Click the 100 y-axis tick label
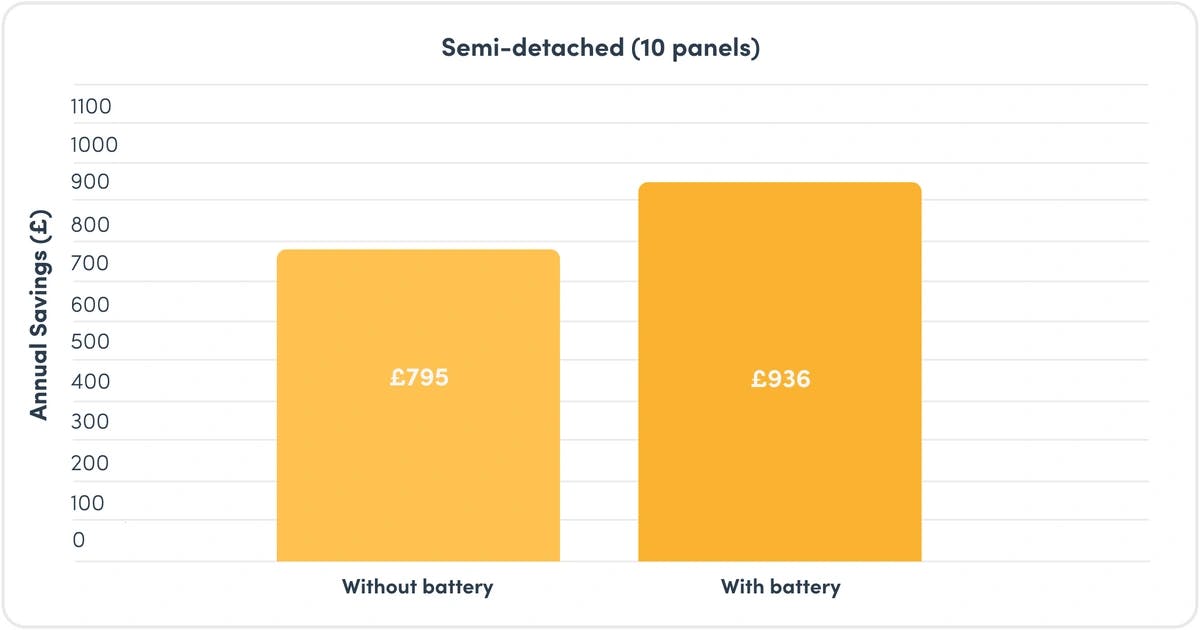The height and width of the screenshot is (630, 1200). coord(89,503)
